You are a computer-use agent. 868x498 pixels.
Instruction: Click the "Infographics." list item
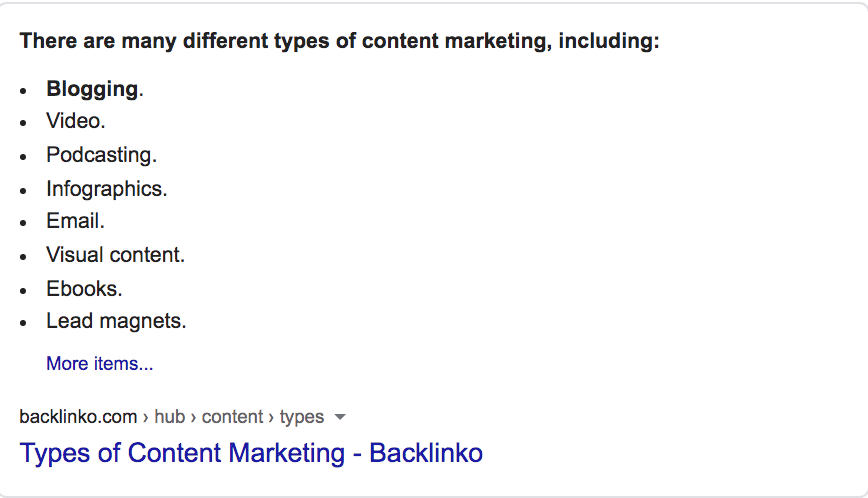(107, 189)
